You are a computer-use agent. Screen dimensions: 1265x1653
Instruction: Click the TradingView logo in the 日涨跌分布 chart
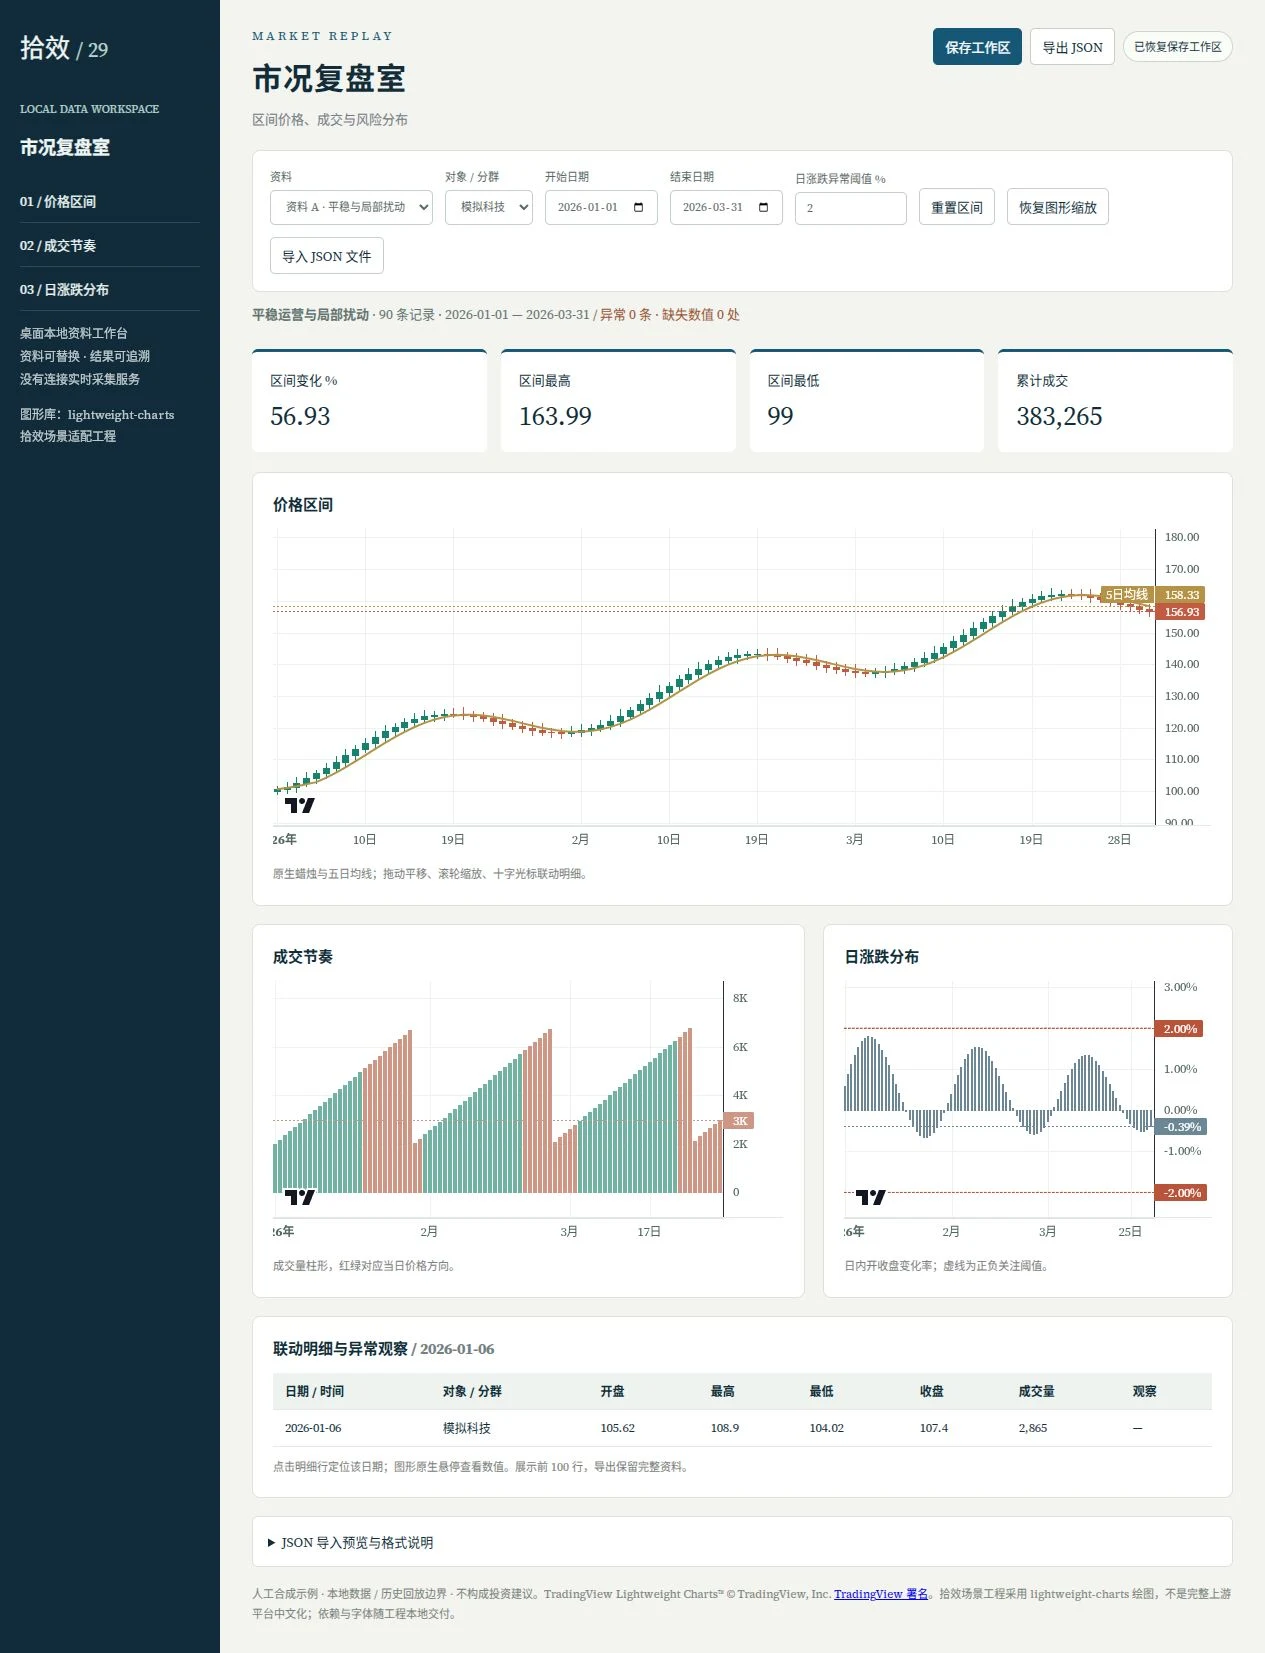point(870,1197)
